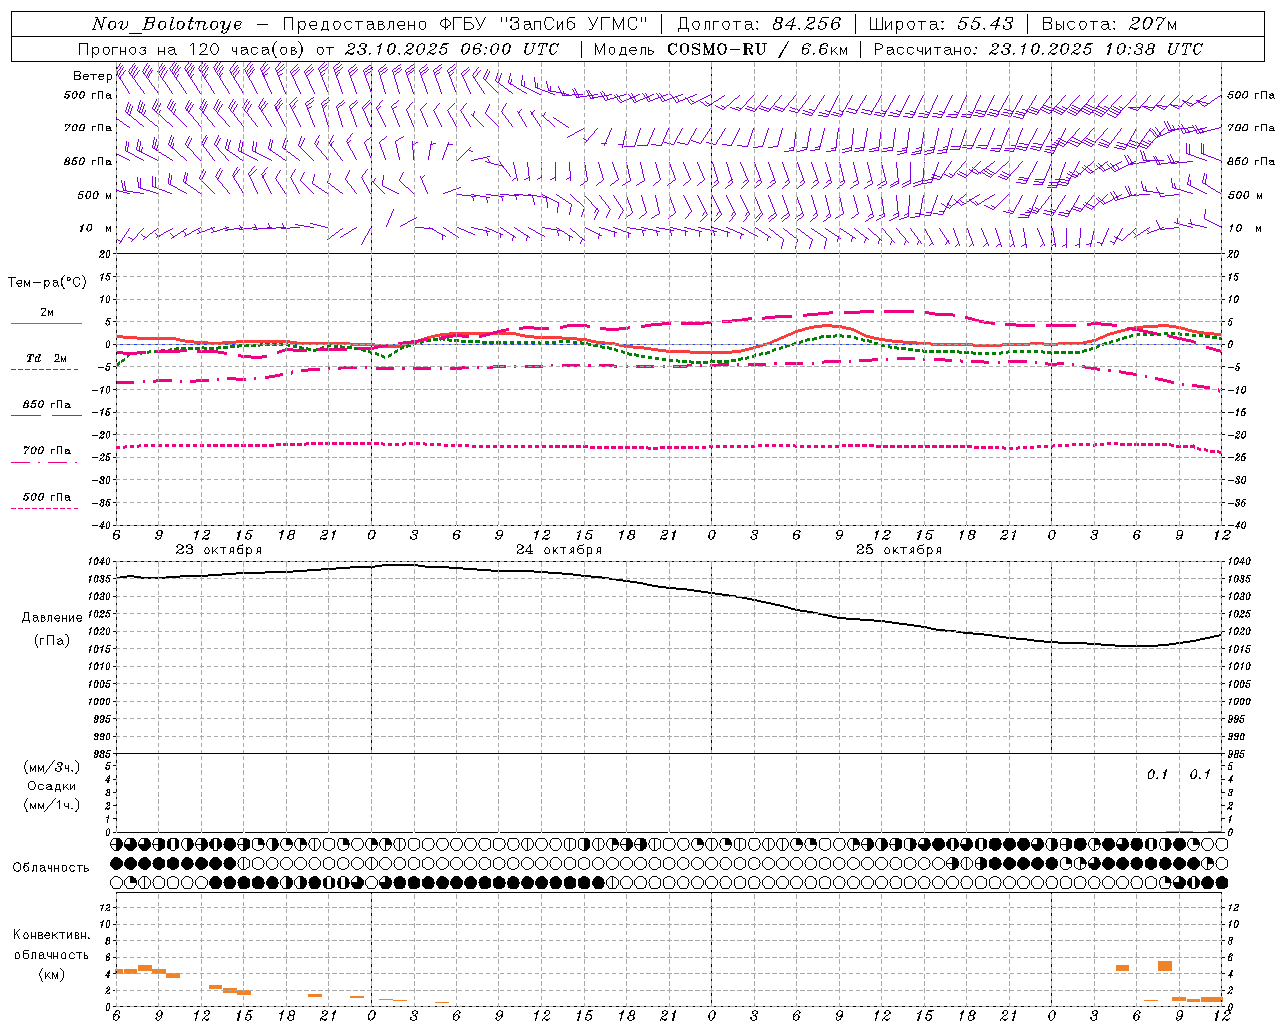This screenshot has height=1024, width=1280.
Task: Click the 'Предоставлено ФГБУ "ЗапСиб УГМС"' provider text
Action: [465, 24]
